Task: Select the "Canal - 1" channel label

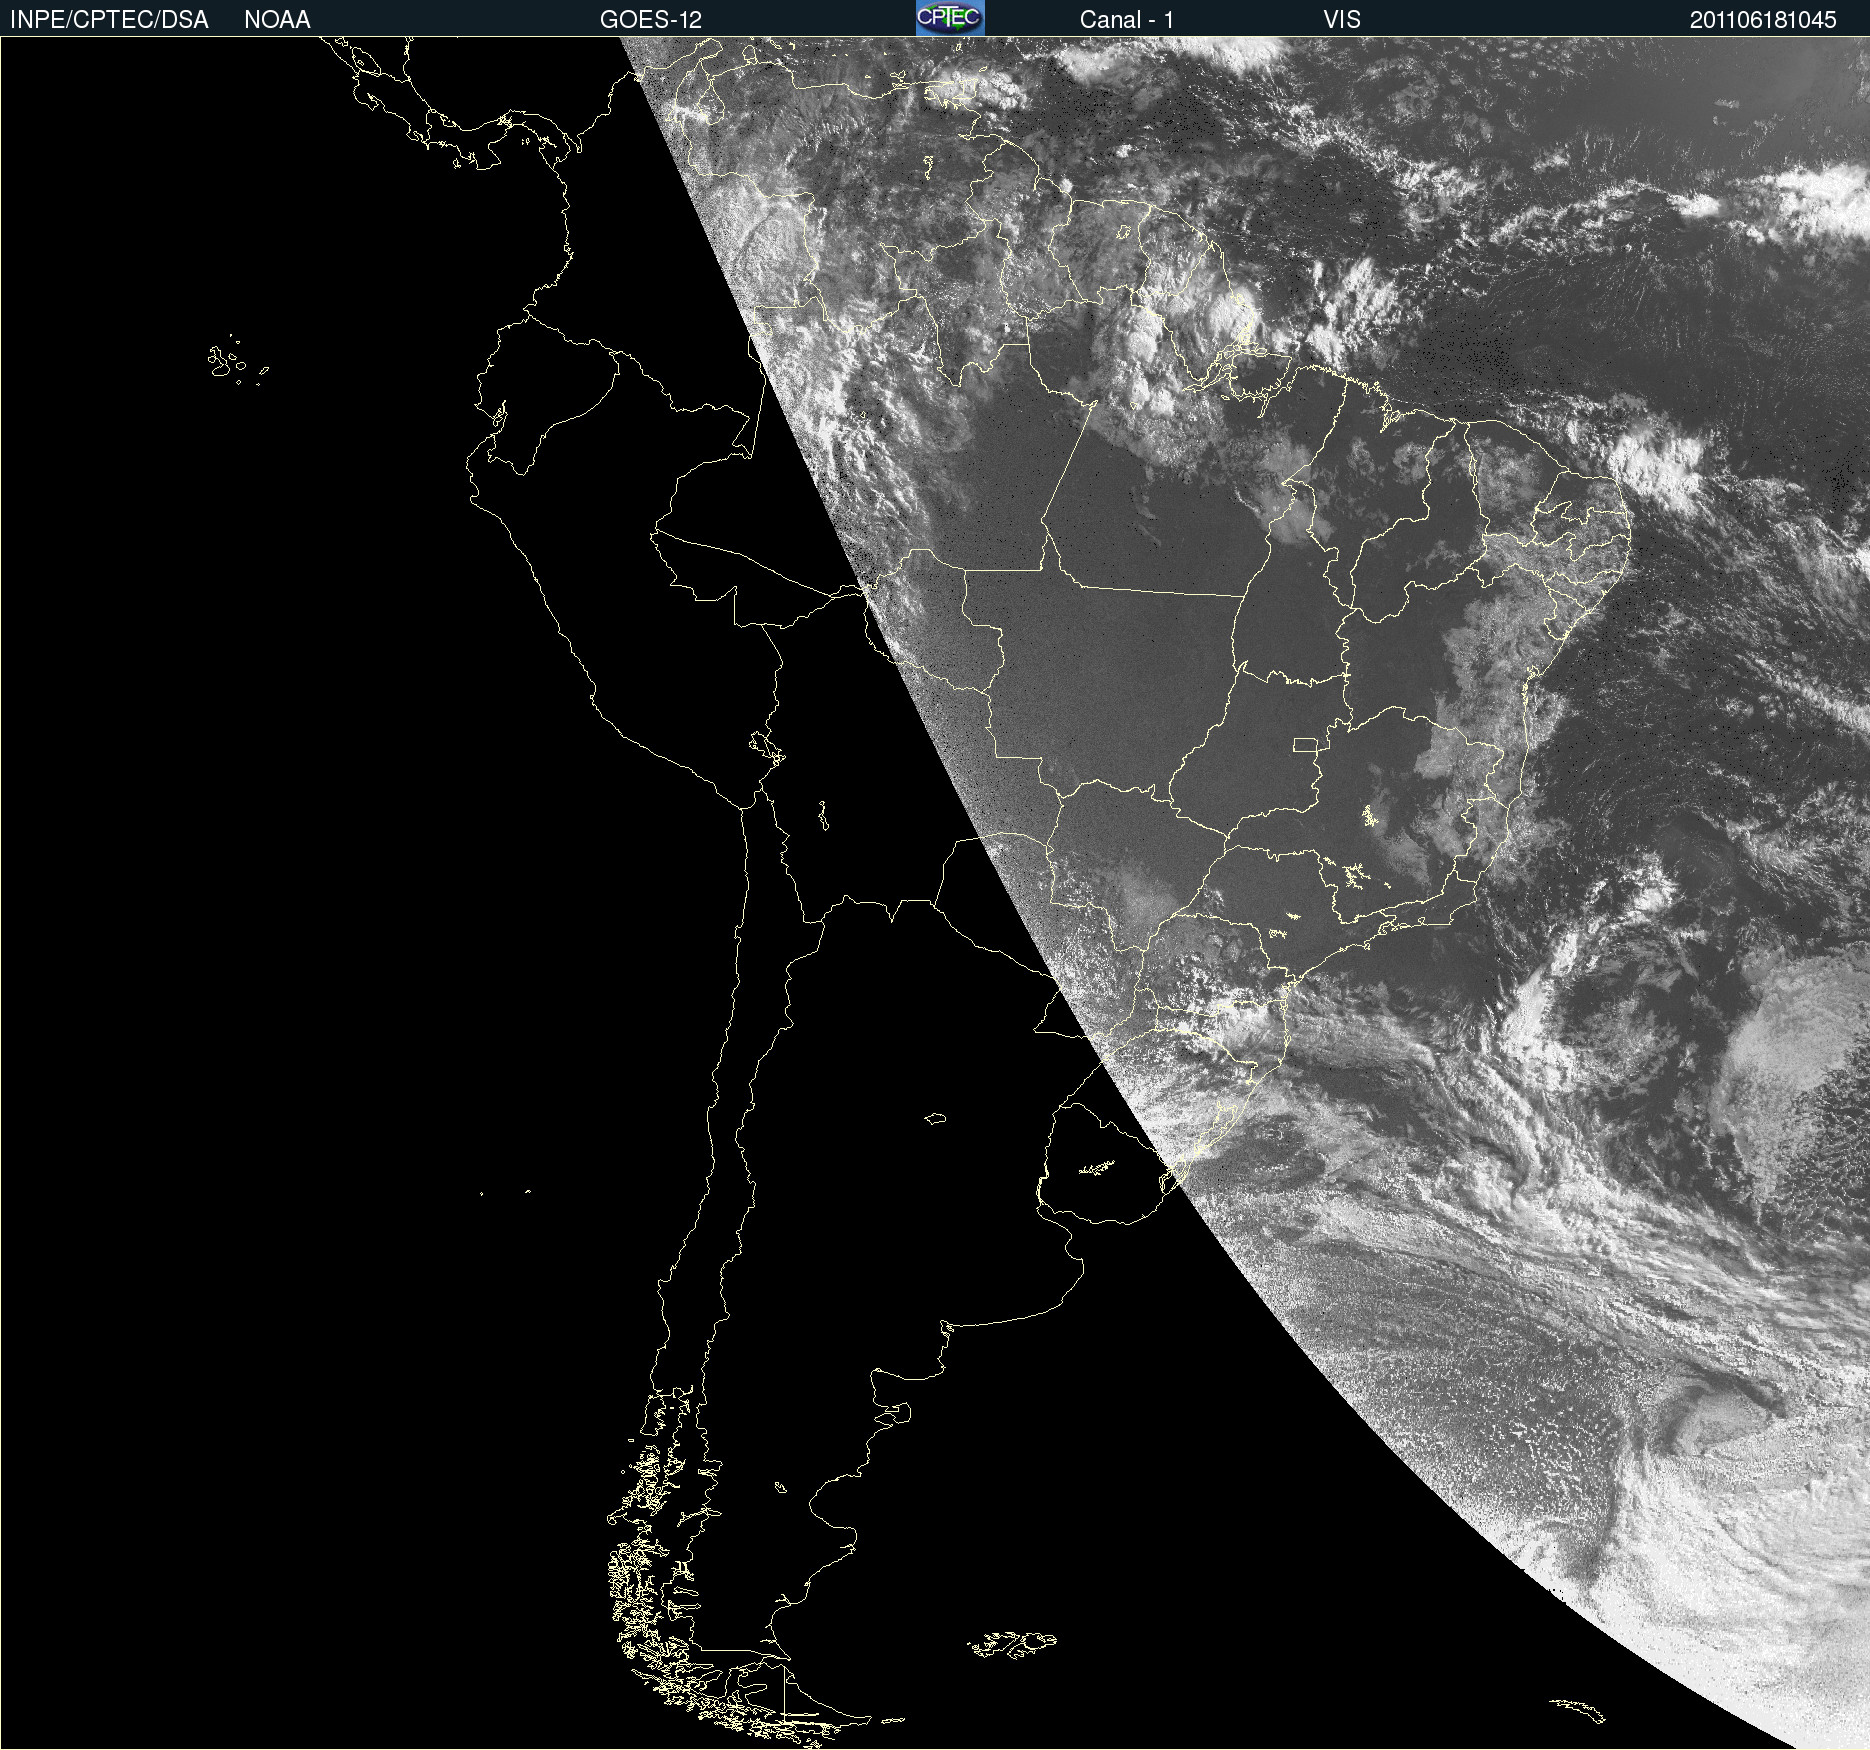Action: click(x=1127, y=20)
